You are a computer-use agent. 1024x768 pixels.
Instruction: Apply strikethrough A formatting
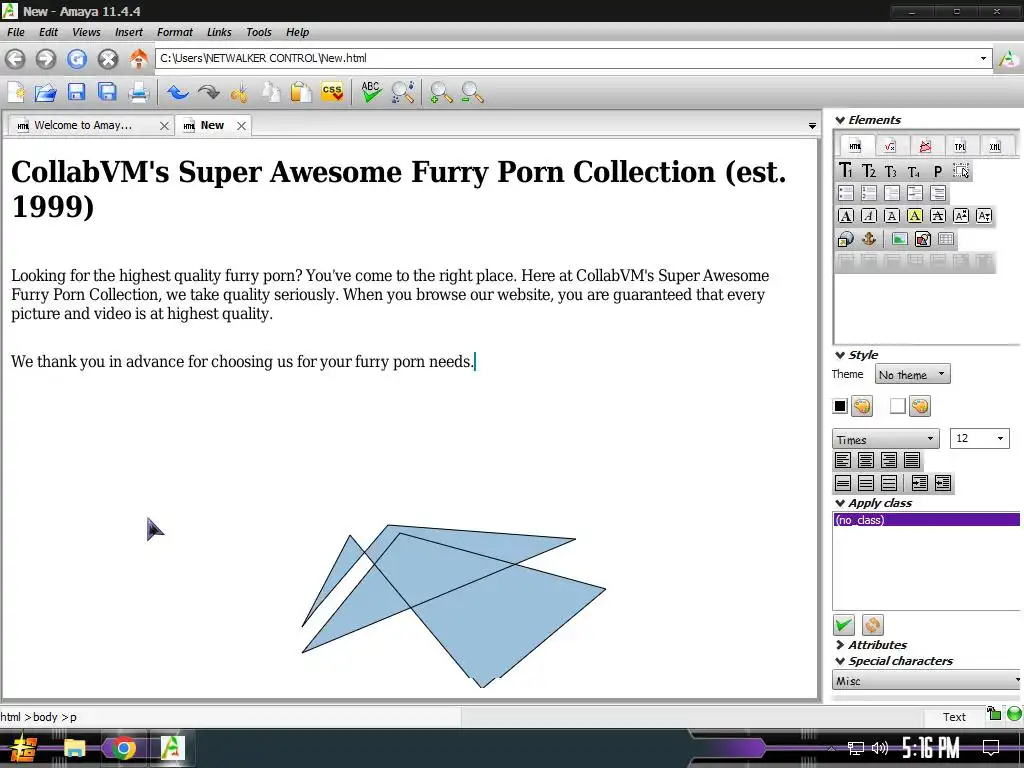938,216
